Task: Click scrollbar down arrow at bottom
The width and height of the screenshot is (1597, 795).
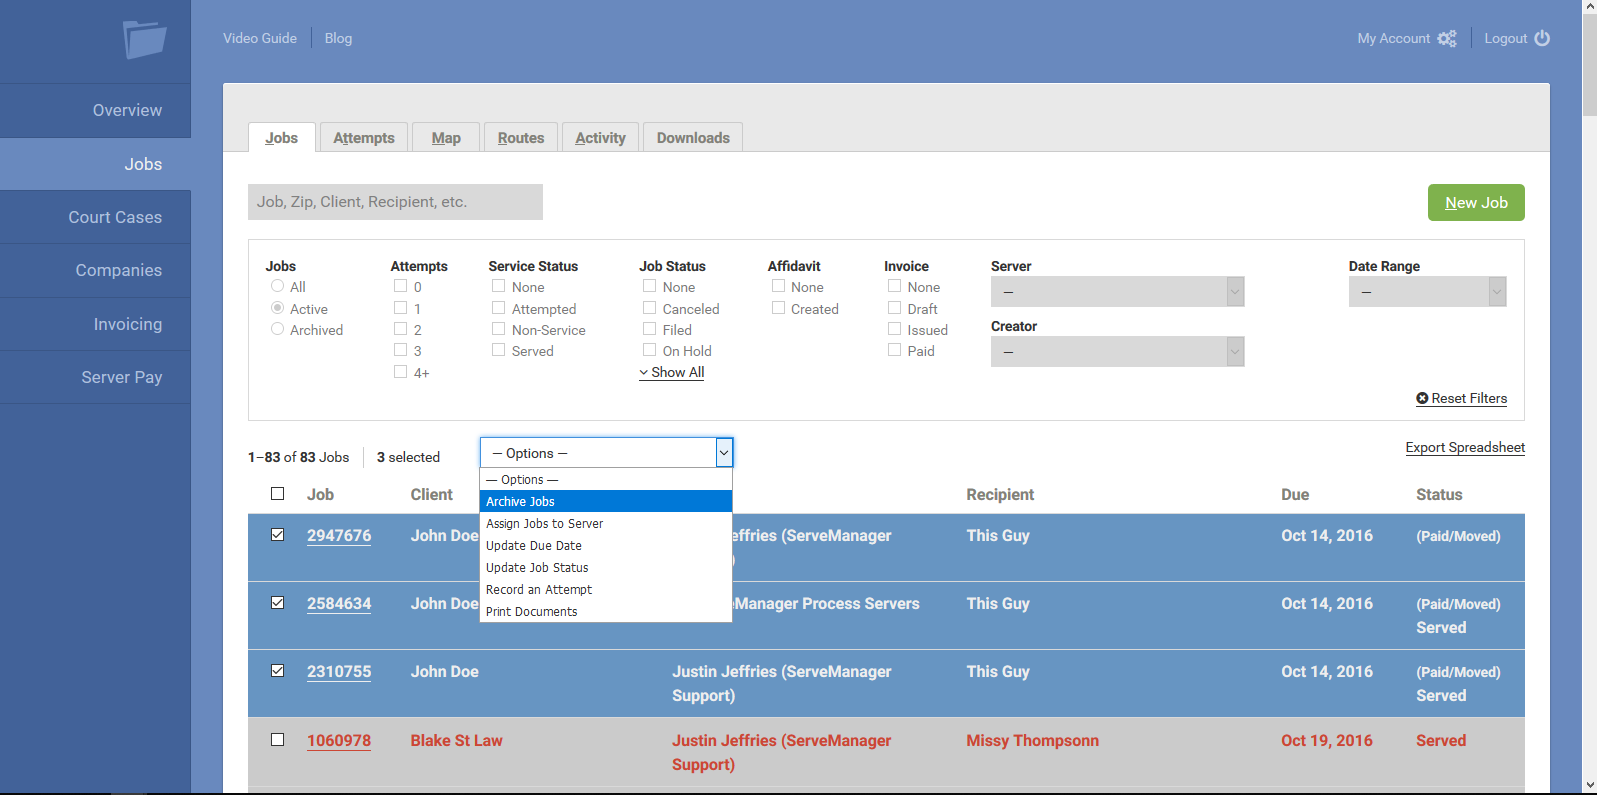Action: (1589, 785)
